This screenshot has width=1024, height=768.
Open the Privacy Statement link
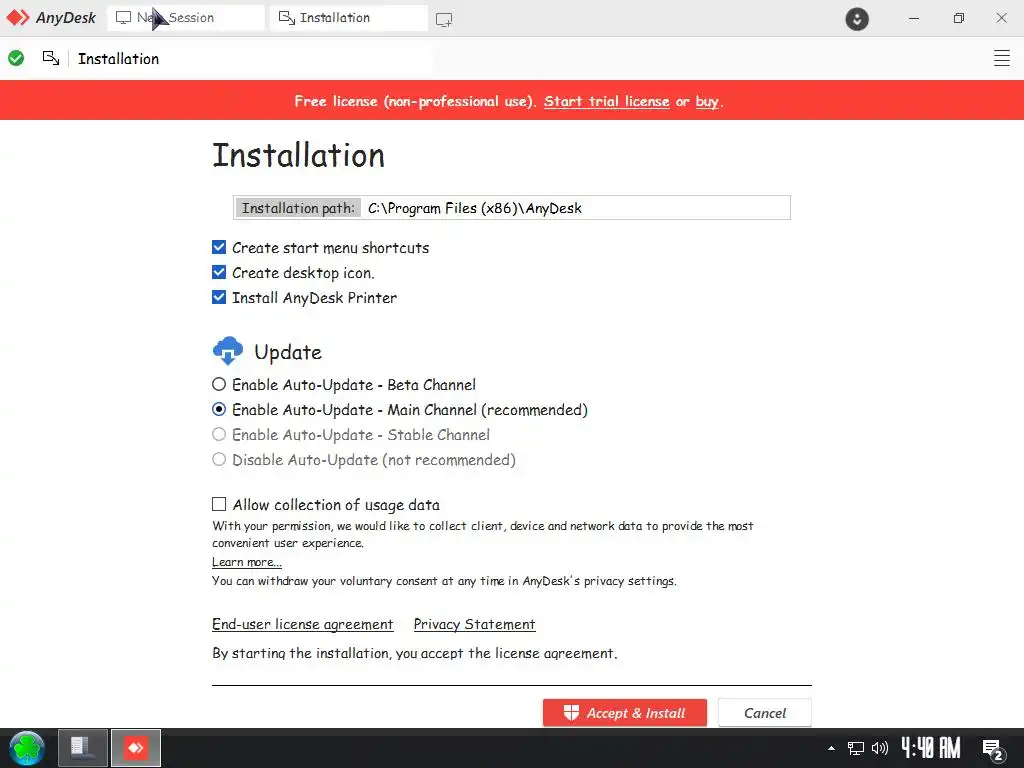[474, 624]
